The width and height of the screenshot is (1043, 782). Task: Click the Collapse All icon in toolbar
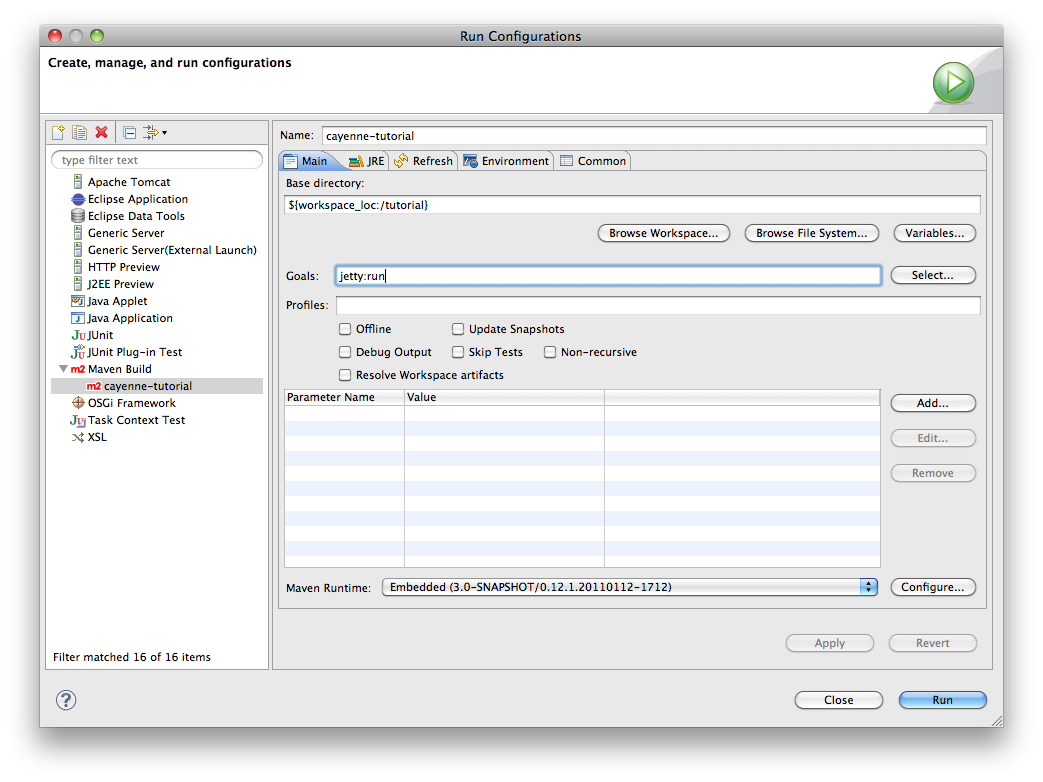click(130, 132)
